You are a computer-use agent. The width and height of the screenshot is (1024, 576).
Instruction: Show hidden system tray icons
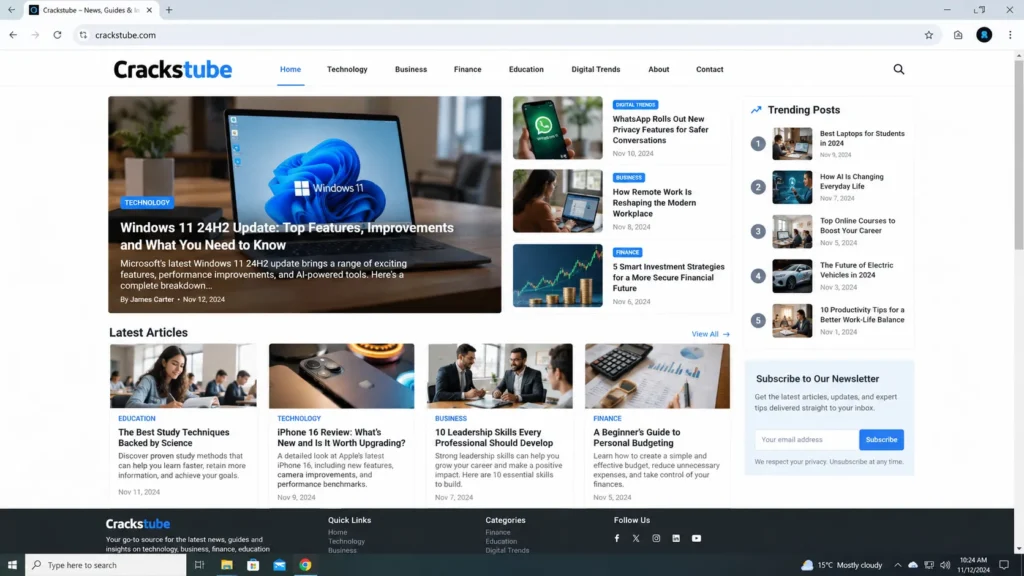click(x=897, y=565)
